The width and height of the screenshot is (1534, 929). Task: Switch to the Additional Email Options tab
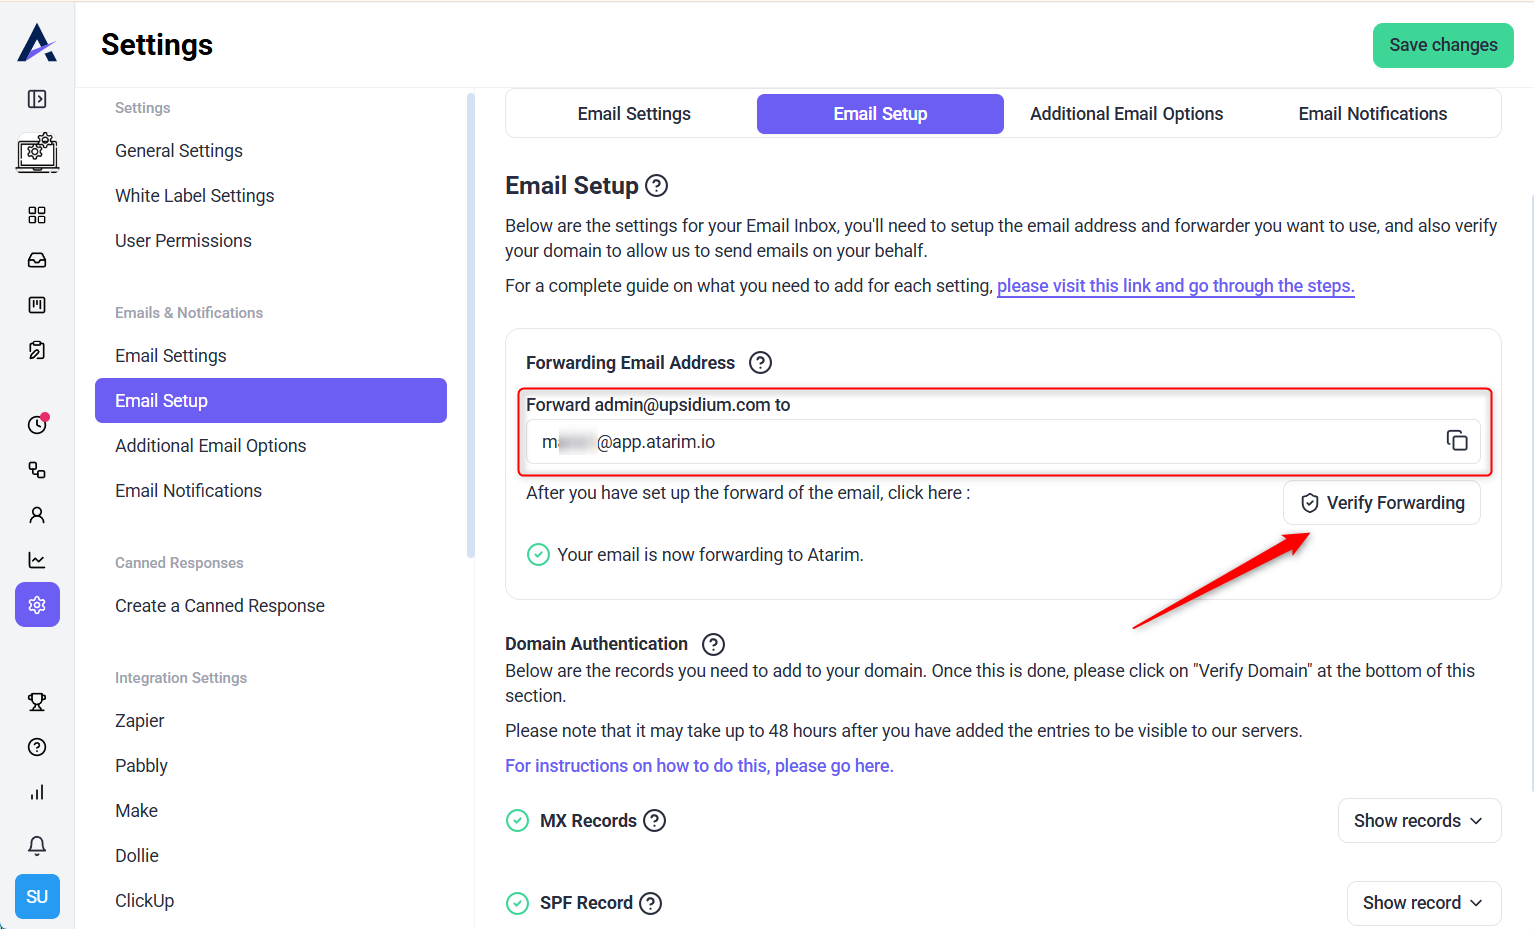pos(1126,114)
